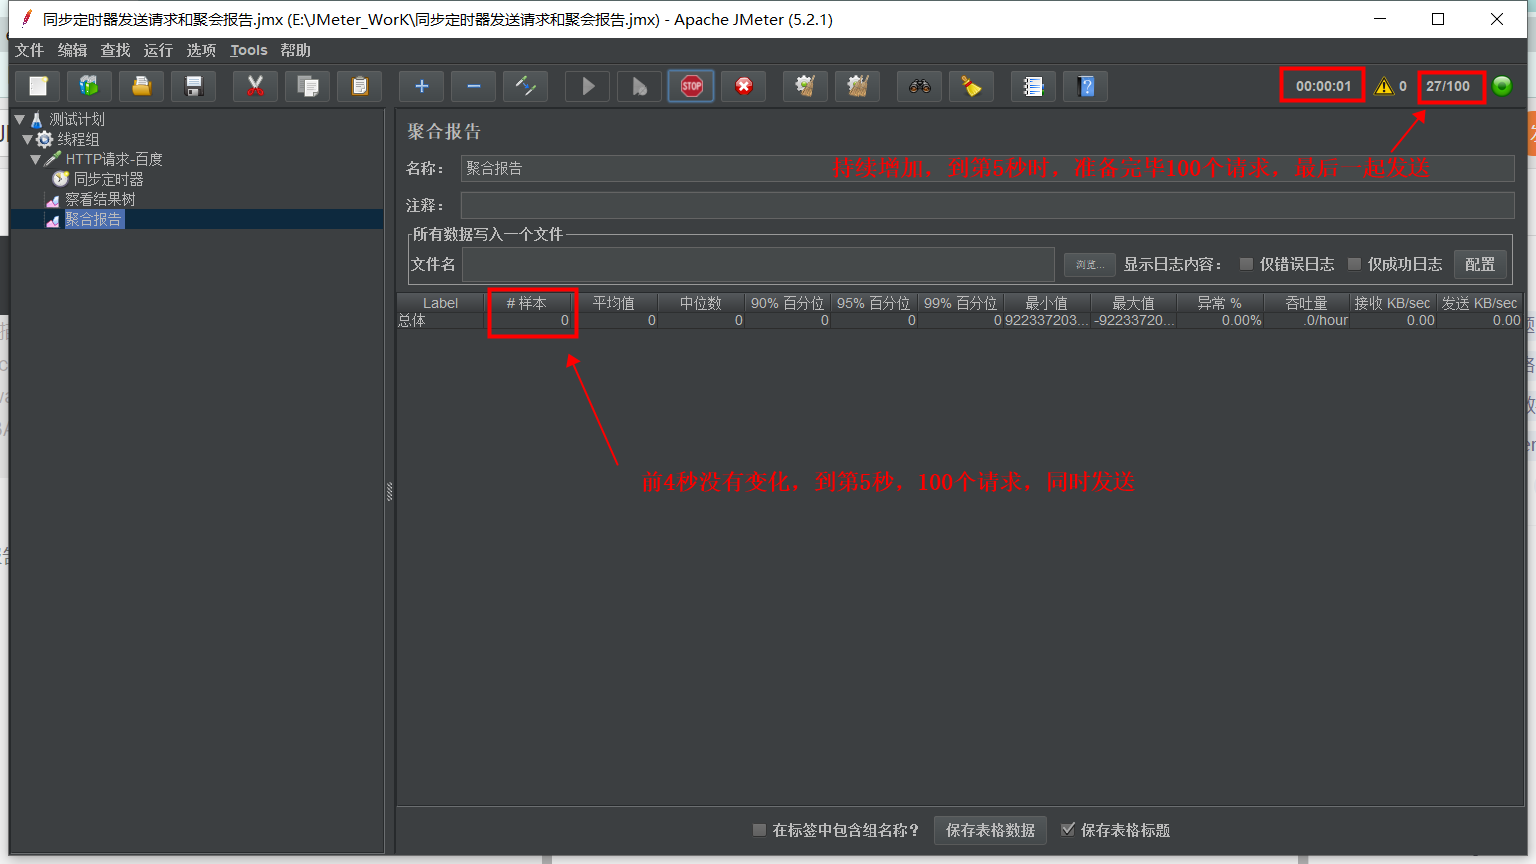Click the 浏览 file browse button
Screen dimensions: 1536x864
tap(1089, 264)
